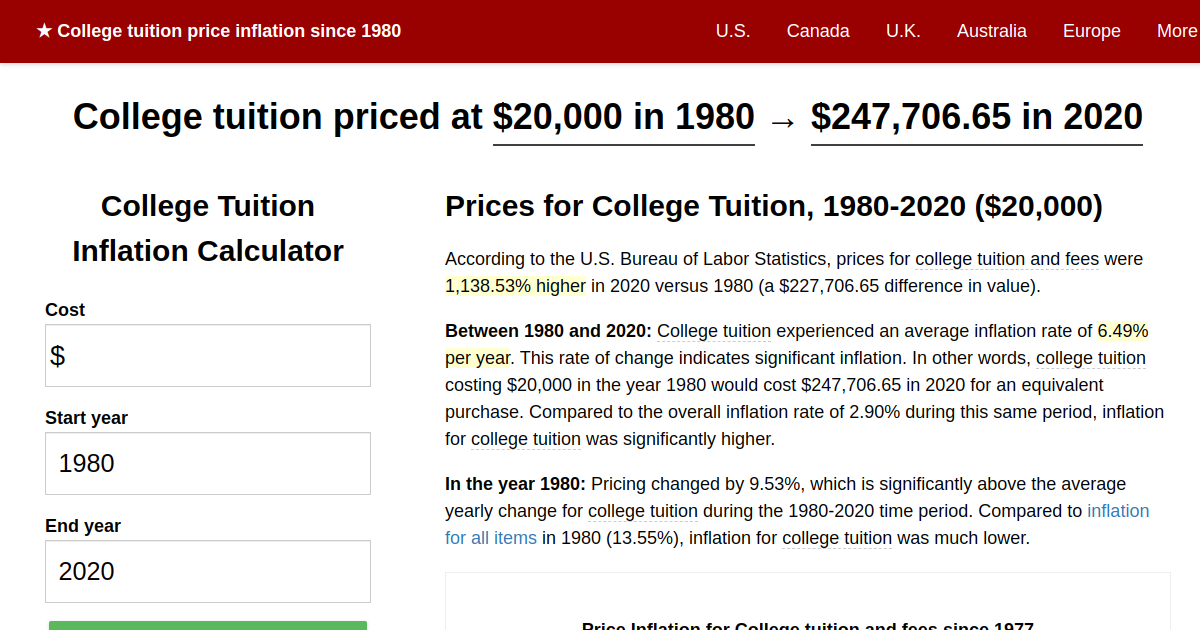The width and height of the screenshot is (1200, 630).
Task: Click the highlighted '6.49% per year' text
Action: [1122, 331]
